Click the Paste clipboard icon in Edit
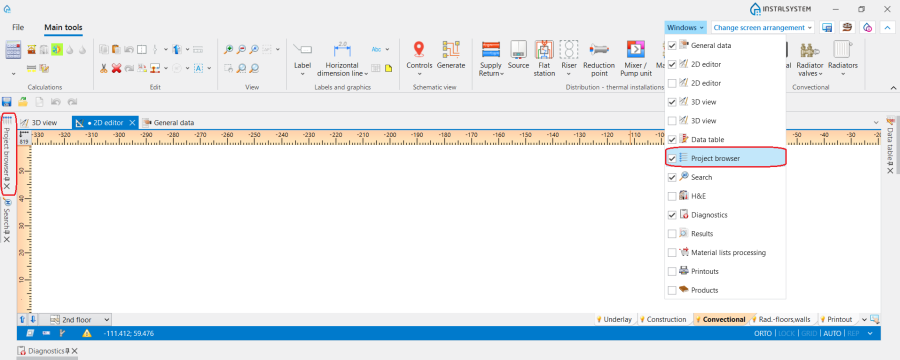Viewport: 900px width, 360px height. (117, 49)
